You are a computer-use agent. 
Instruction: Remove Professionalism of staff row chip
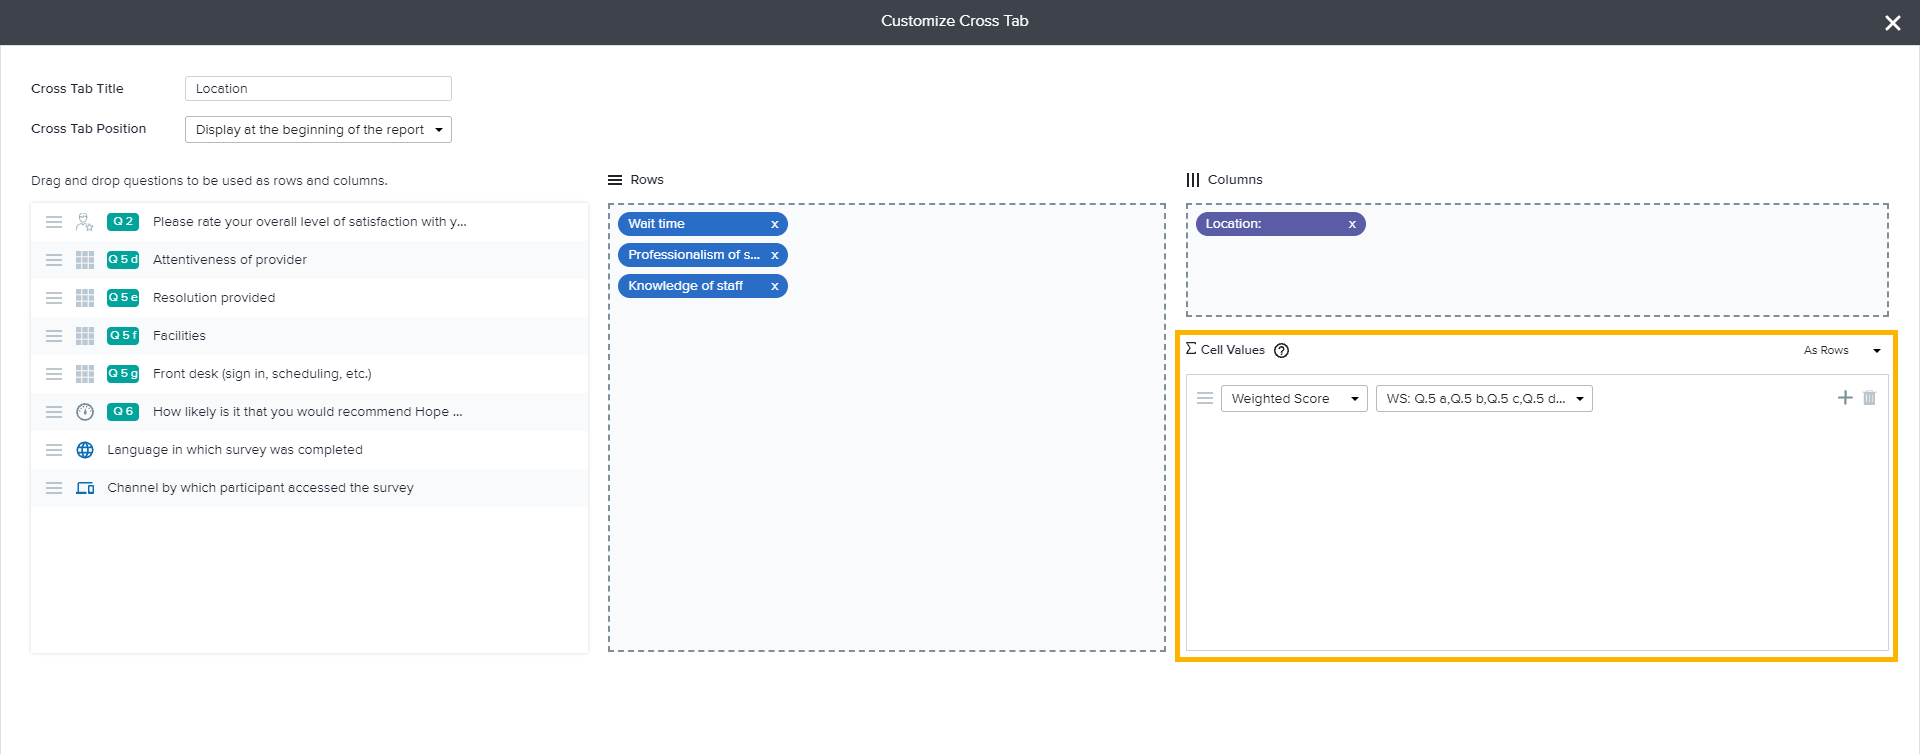[x=774, y=256]
